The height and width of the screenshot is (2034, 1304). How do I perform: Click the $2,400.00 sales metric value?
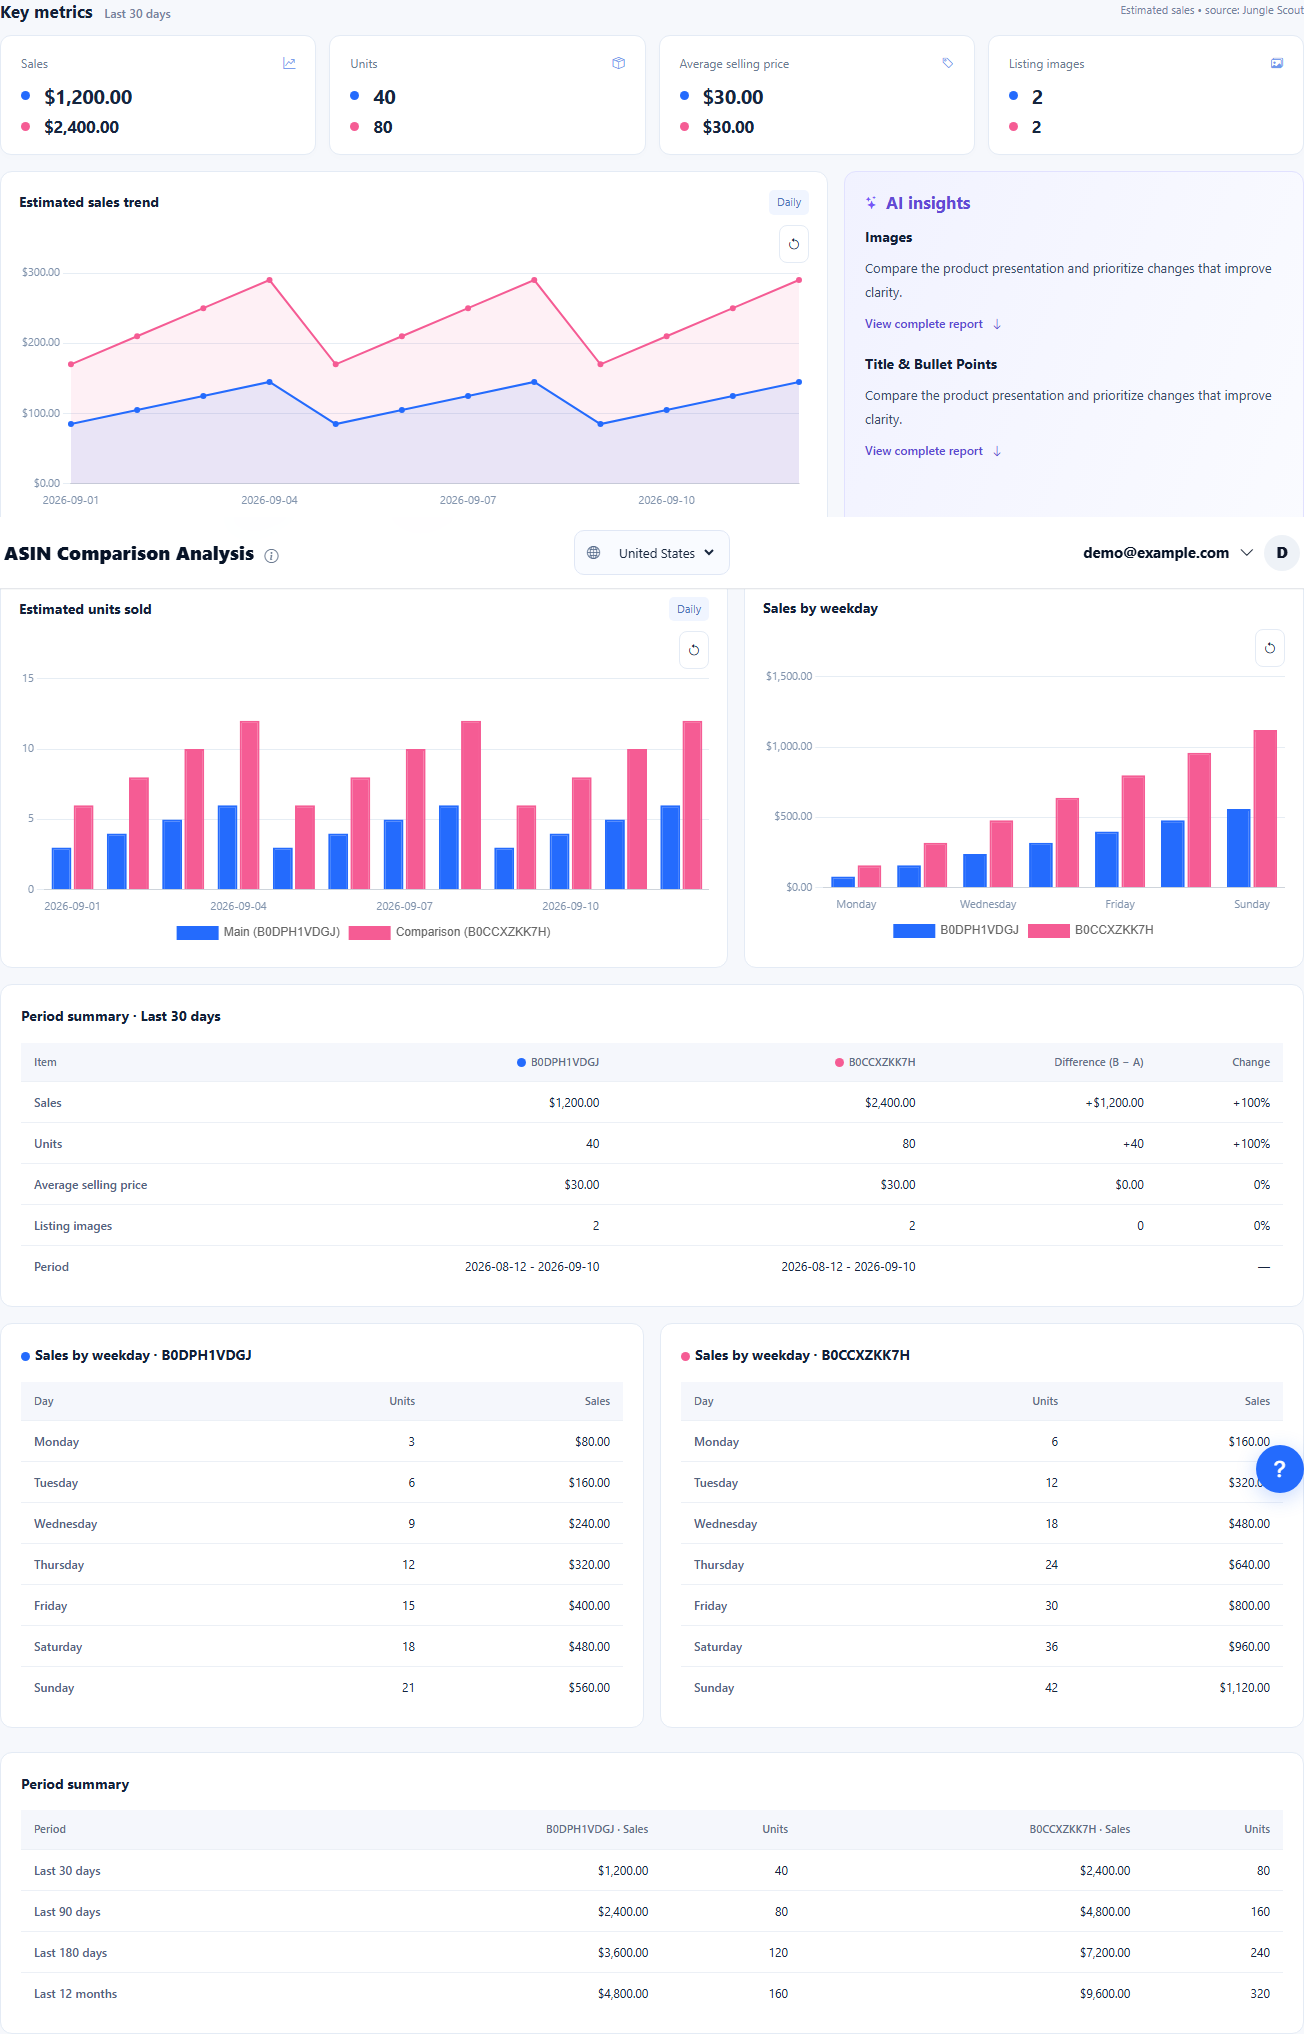click(x=82, y=127)
